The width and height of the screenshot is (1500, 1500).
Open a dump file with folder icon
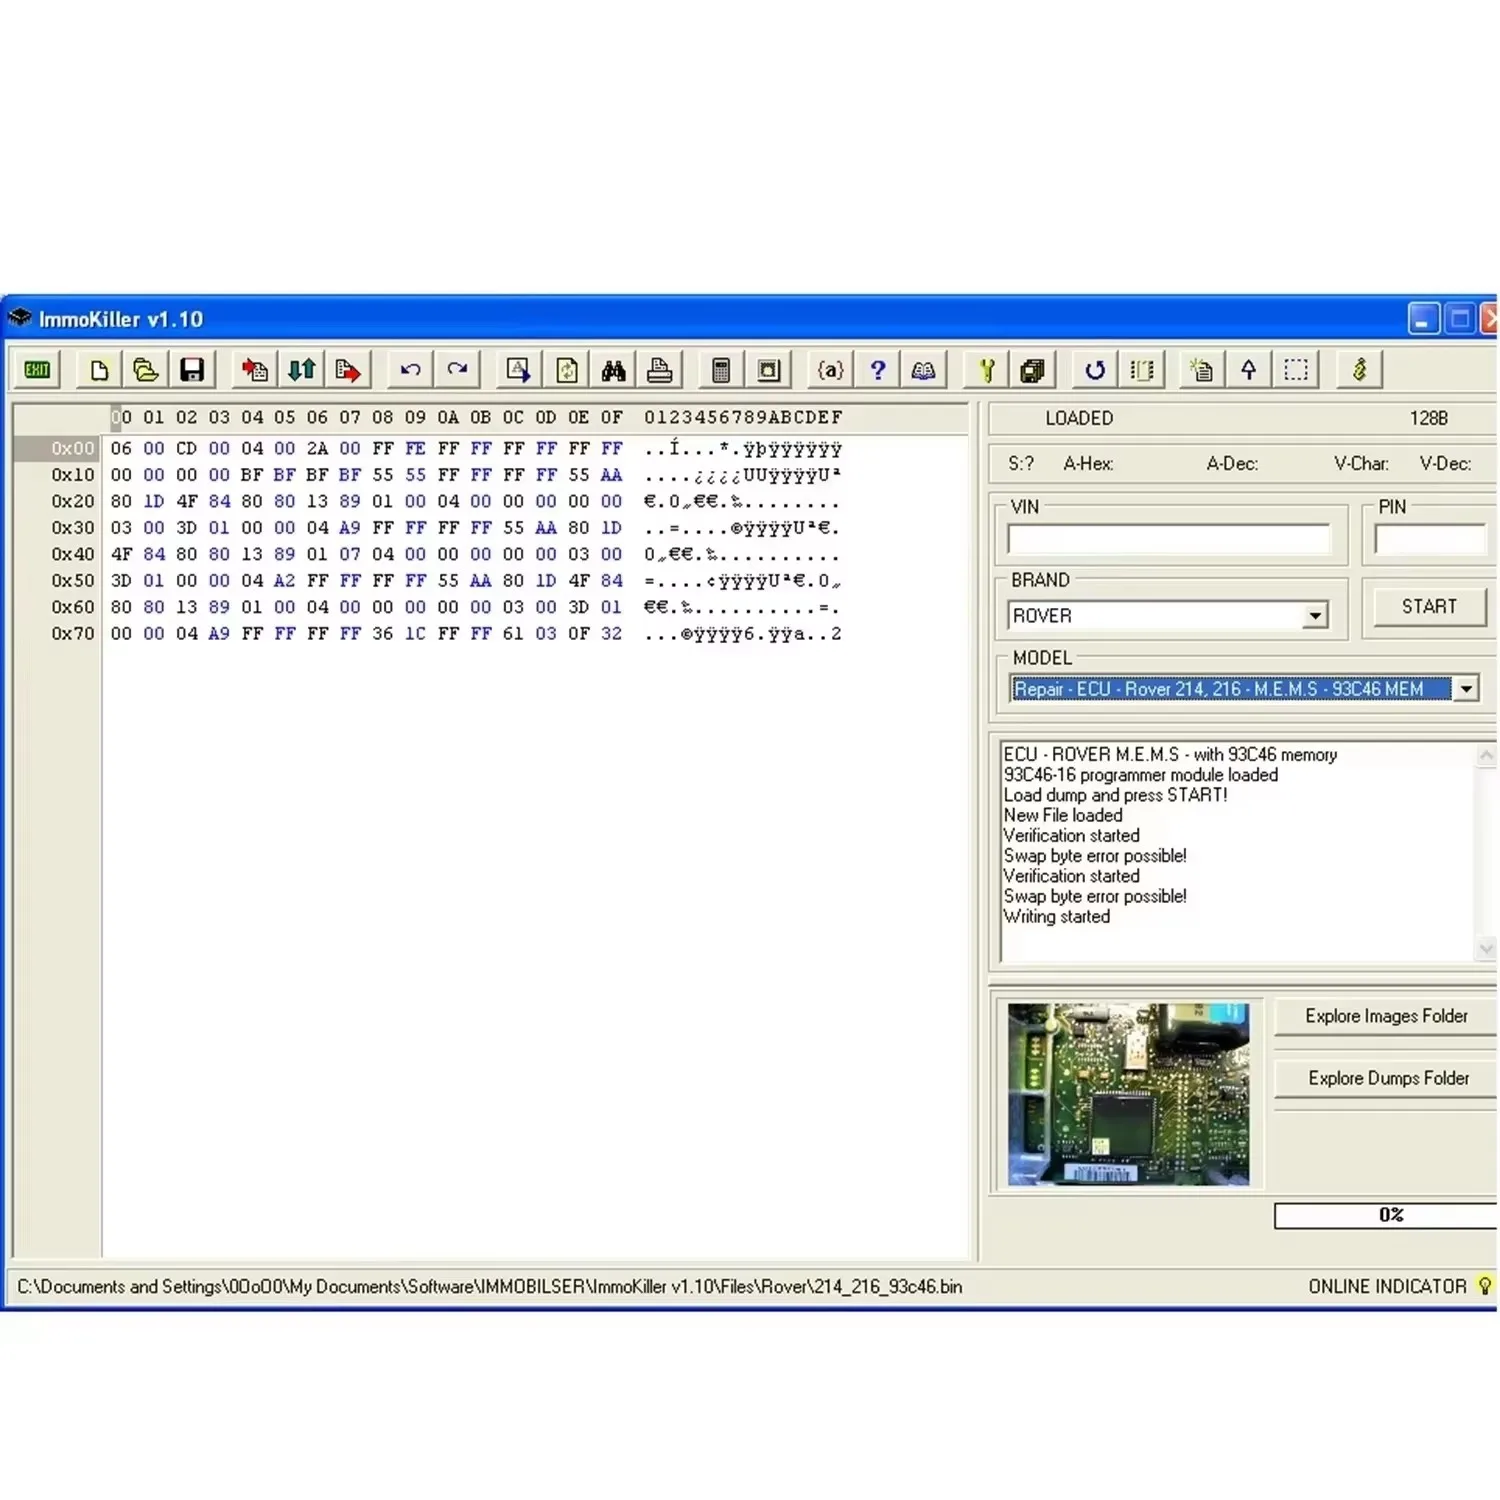pos(145,369)
